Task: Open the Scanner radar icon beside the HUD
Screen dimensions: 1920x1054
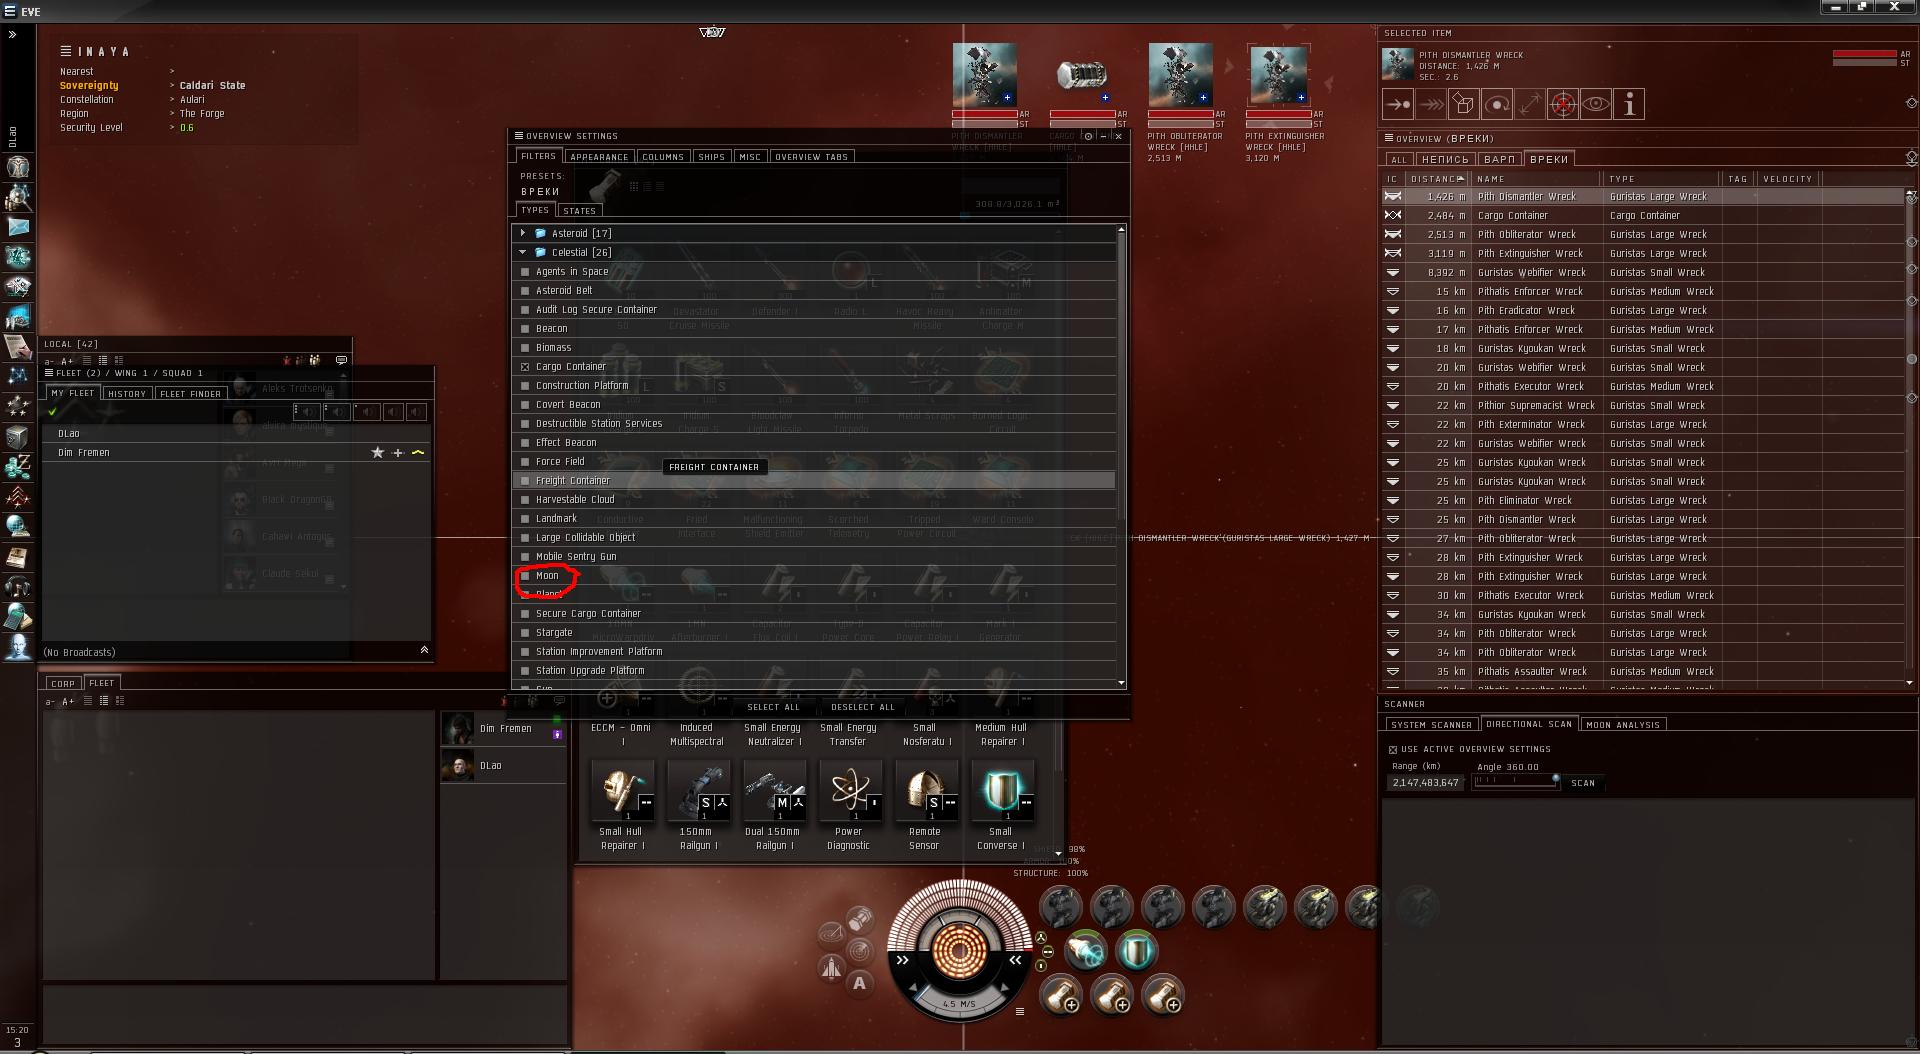Action: click(x=859, y=949)
